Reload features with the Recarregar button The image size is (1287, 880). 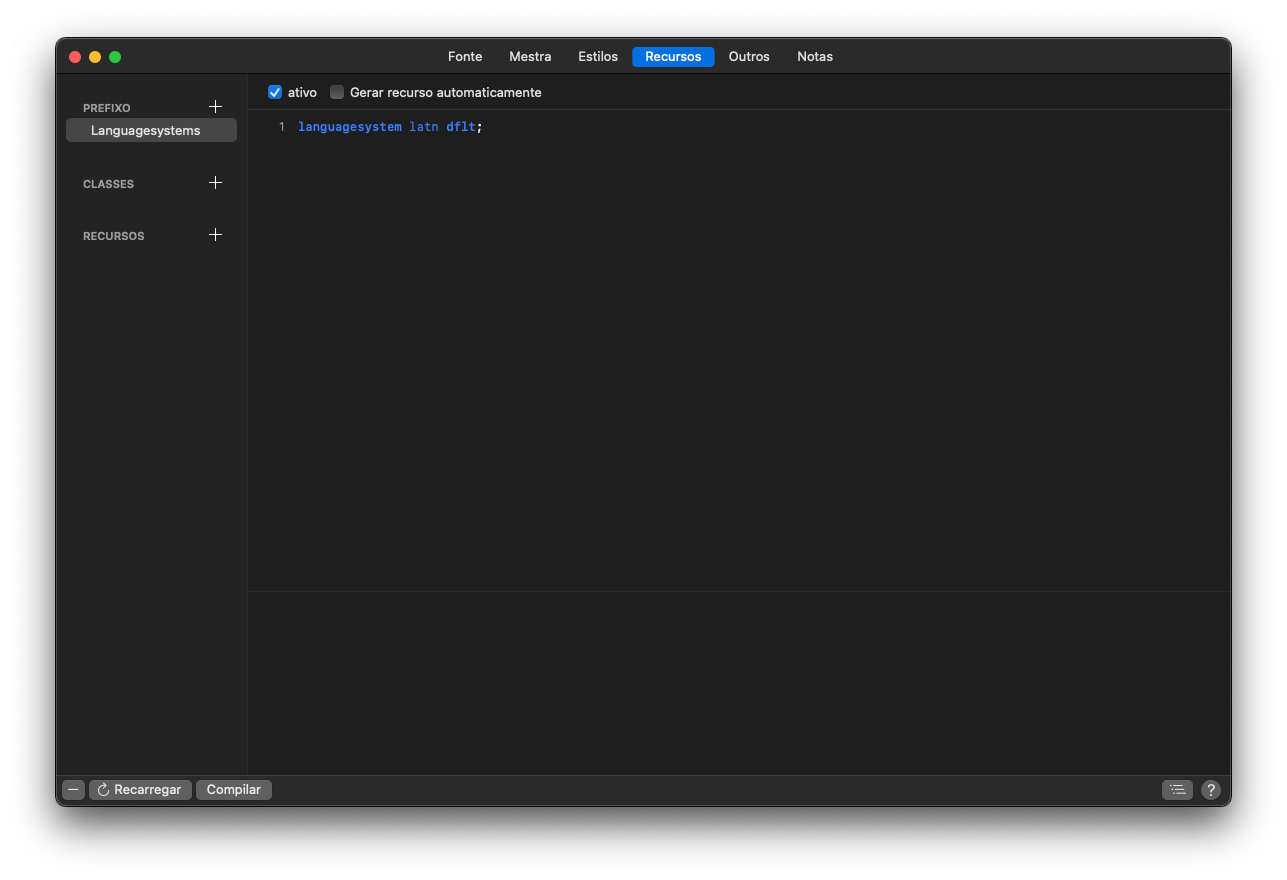(140, 790)
